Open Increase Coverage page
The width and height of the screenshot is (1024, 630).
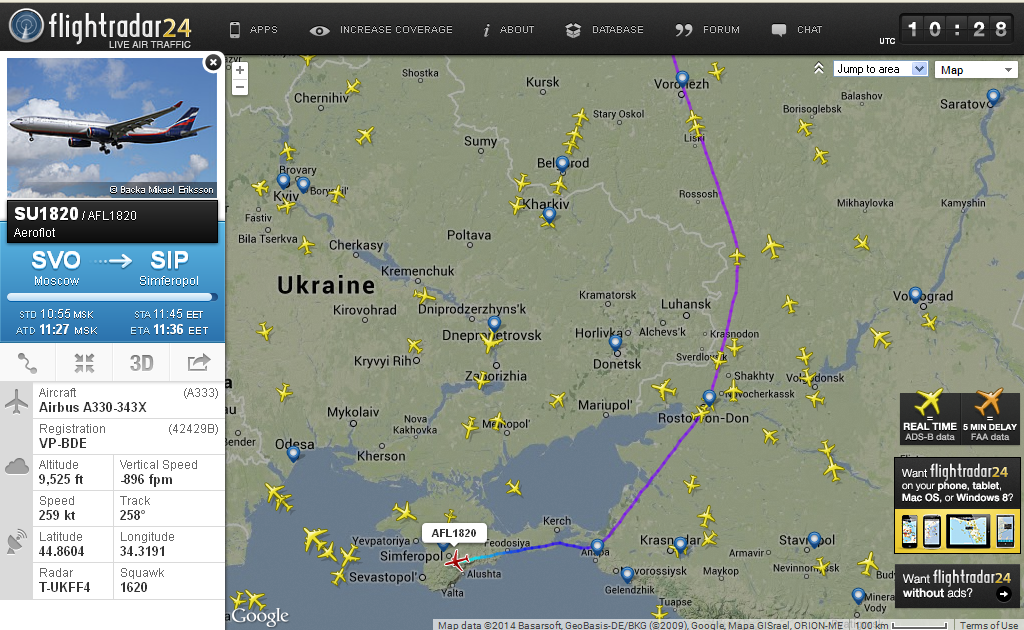click(x=381, y=30)
